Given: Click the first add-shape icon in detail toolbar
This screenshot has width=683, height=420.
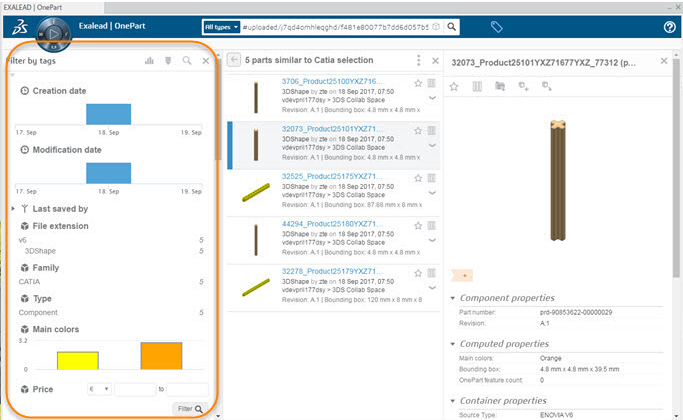Looking at the screenshot, I should (x=524, y=87).
